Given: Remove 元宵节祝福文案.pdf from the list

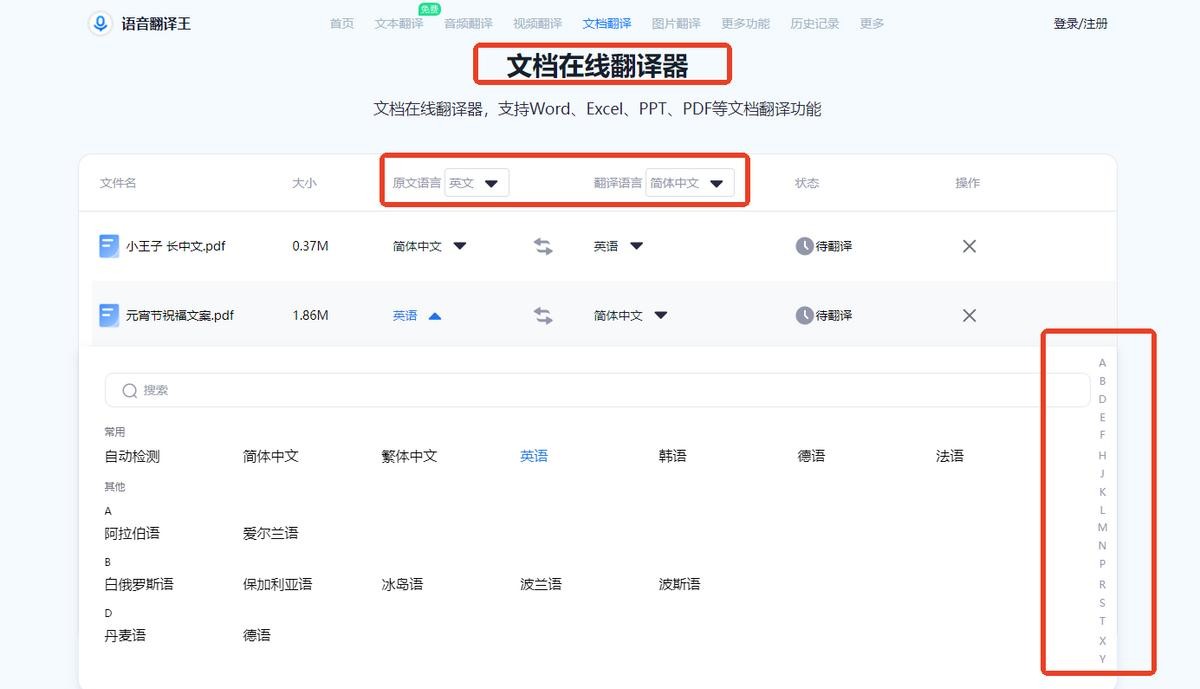Looking at the screenshot, I should coord(968,316).
